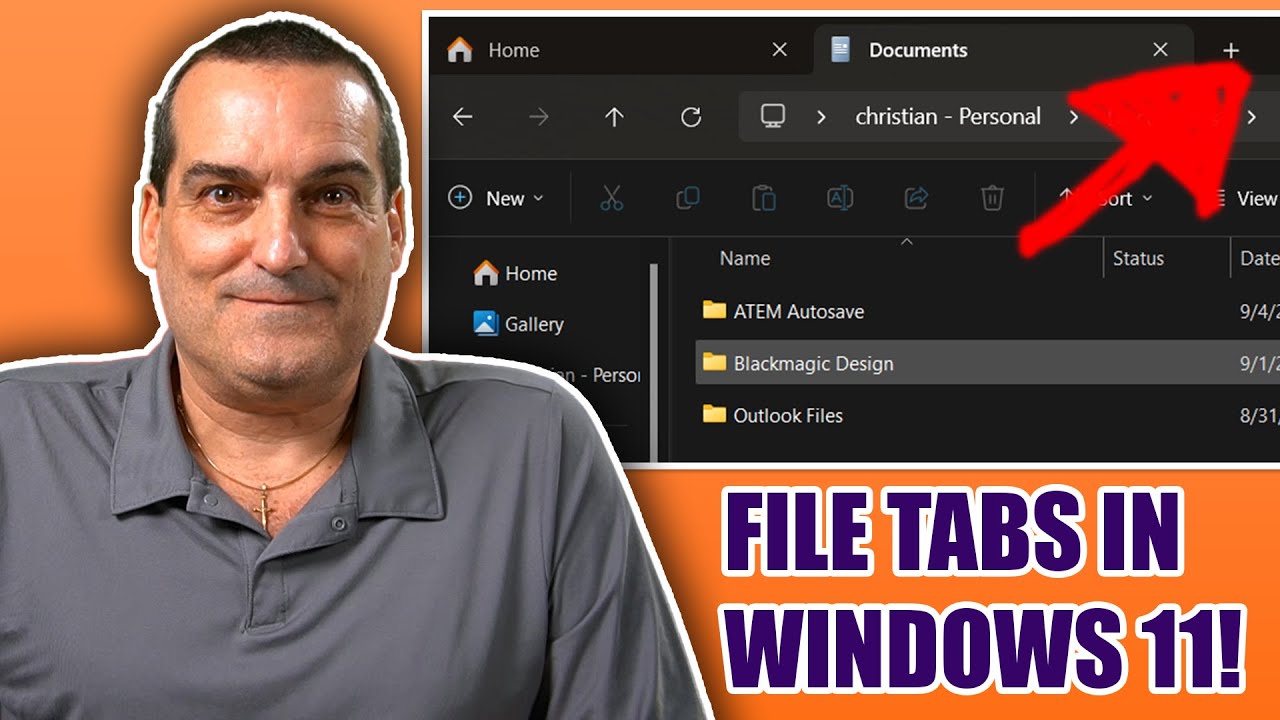1280x720 pixels.
Task: Click the Copy icon
Action: click(687, 198)
